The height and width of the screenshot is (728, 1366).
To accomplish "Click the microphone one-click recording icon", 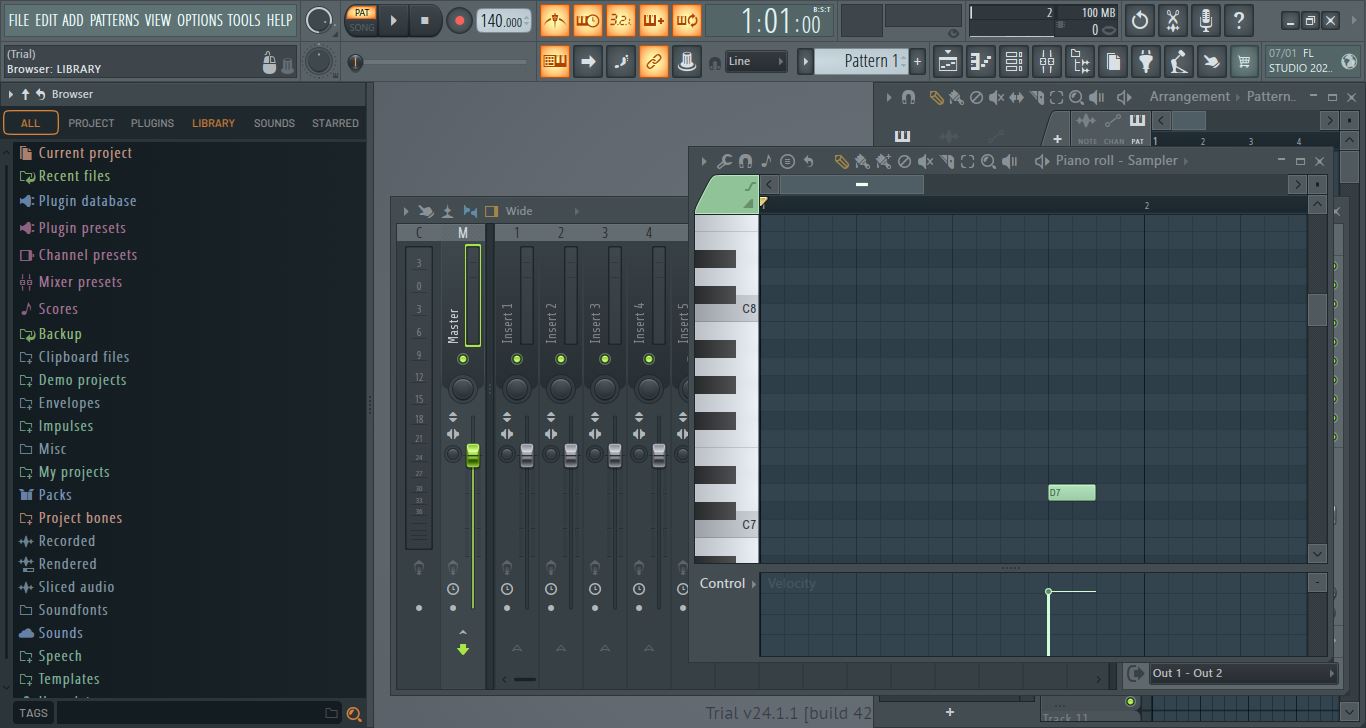I will [x=1206, y=20].
